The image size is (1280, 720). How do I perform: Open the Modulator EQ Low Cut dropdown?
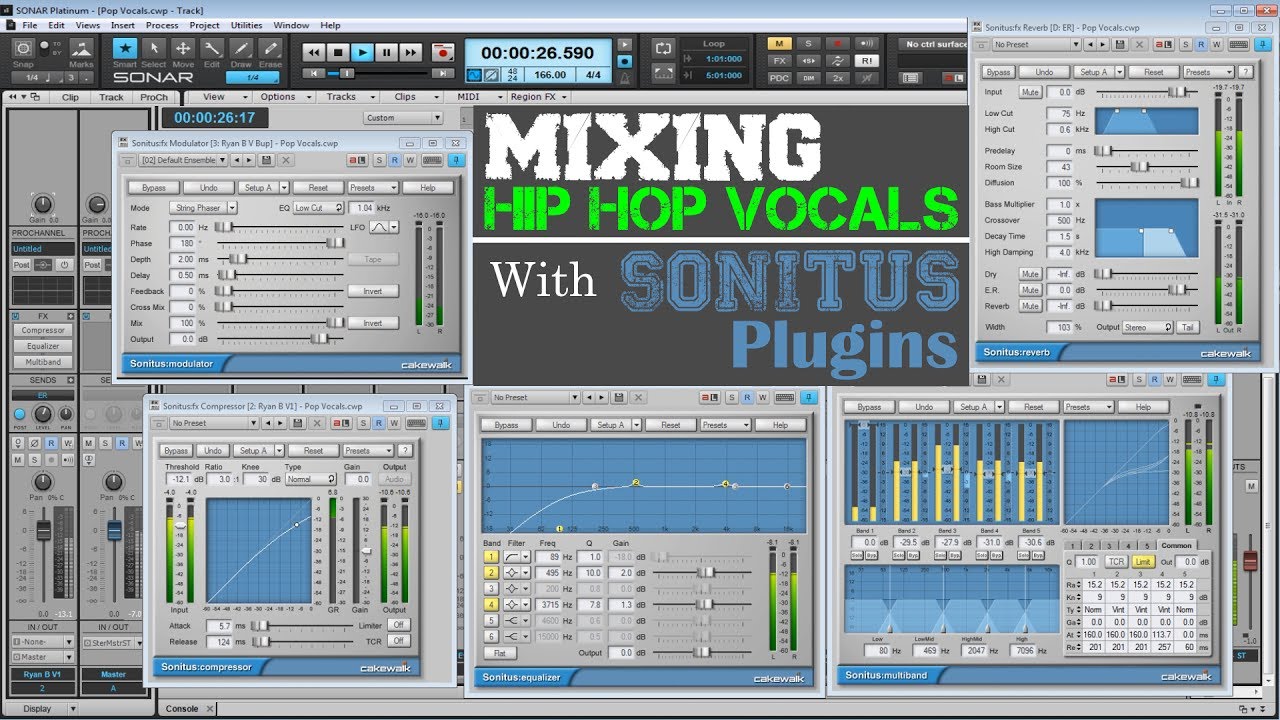(x=318, y=208)
